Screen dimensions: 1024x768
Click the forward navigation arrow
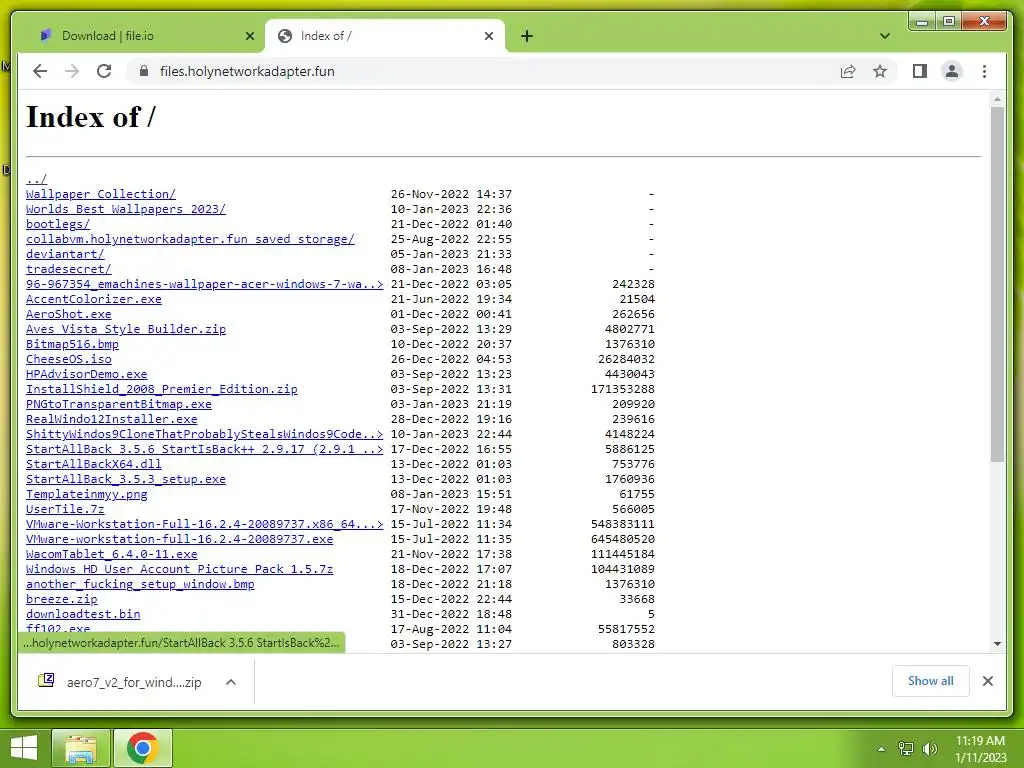pos(72,71)
